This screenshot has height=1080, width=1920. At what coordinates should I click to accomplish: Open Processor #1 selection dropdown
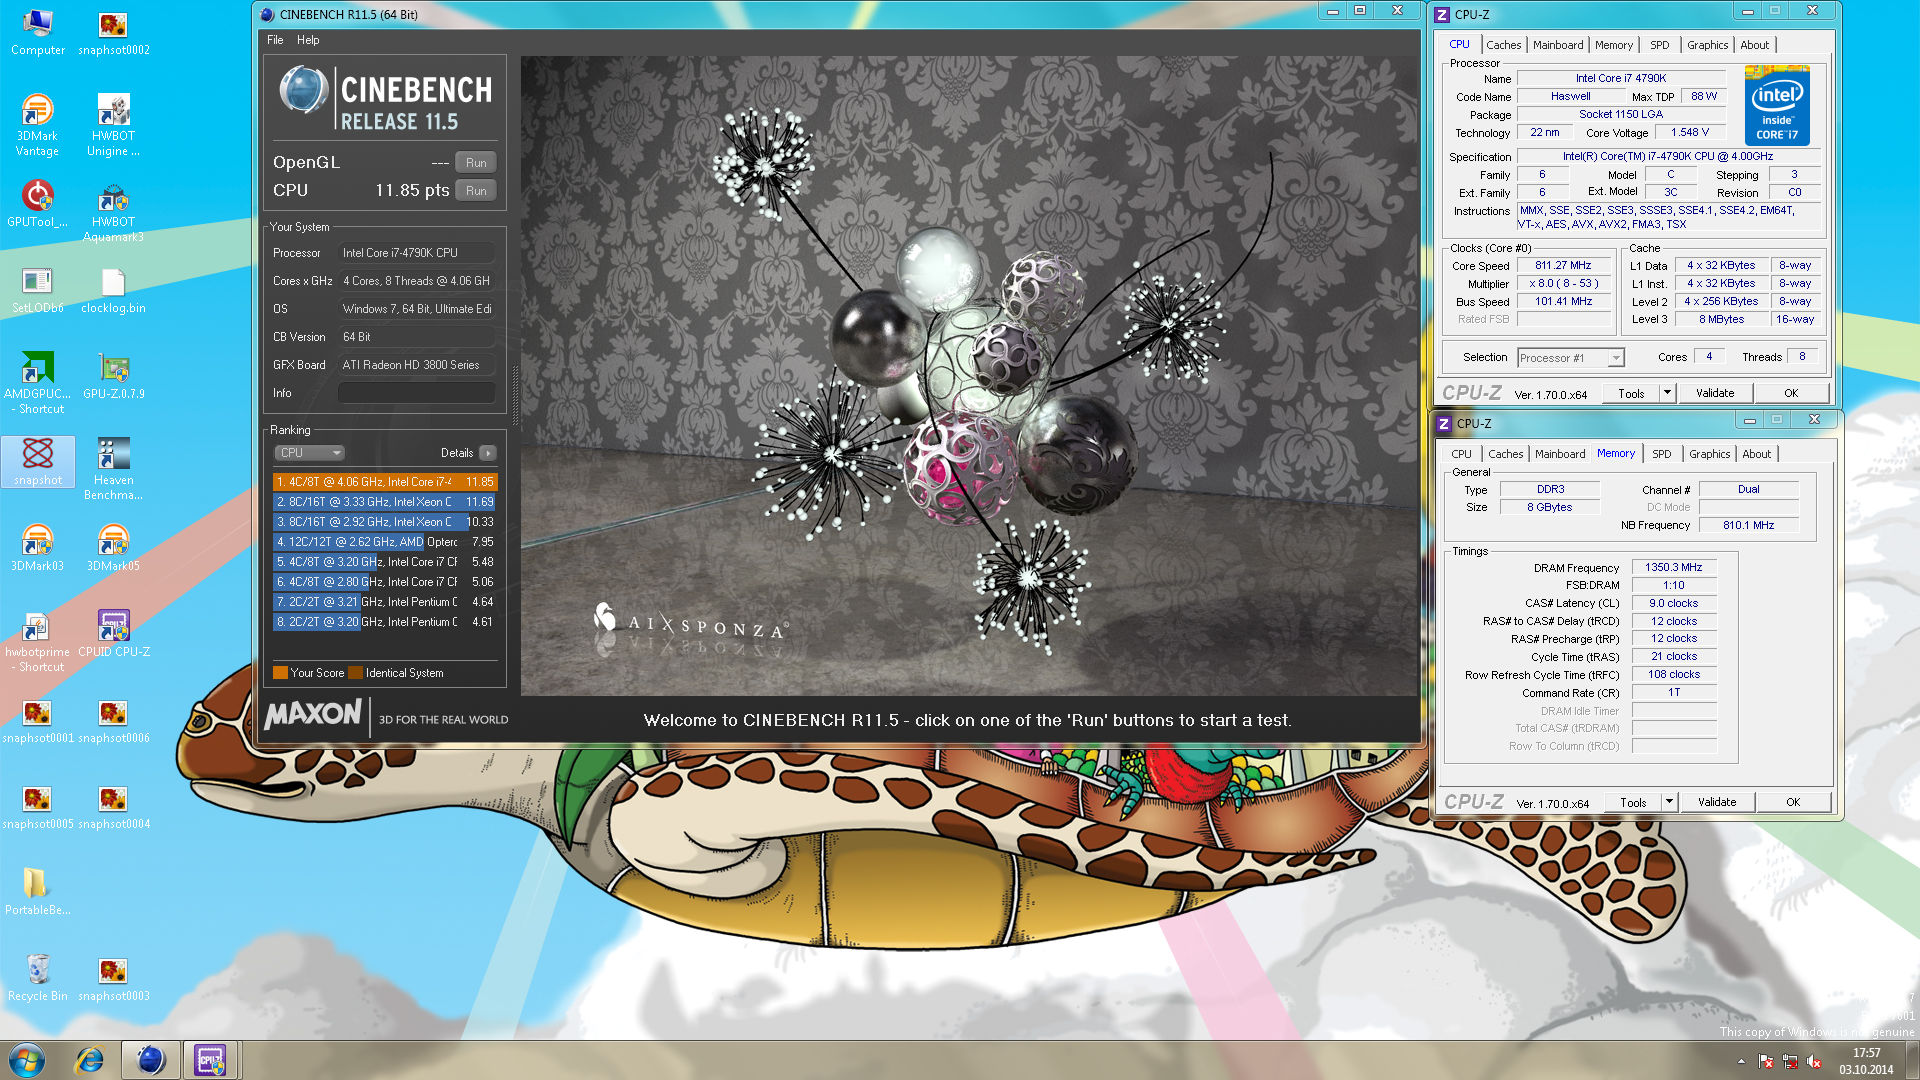coord(1570,358)
